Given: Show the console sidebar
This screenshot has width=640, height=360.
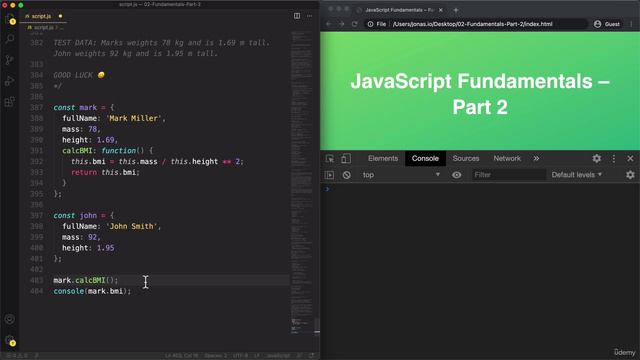Looking at the screenshot, I should click(329, 175).
